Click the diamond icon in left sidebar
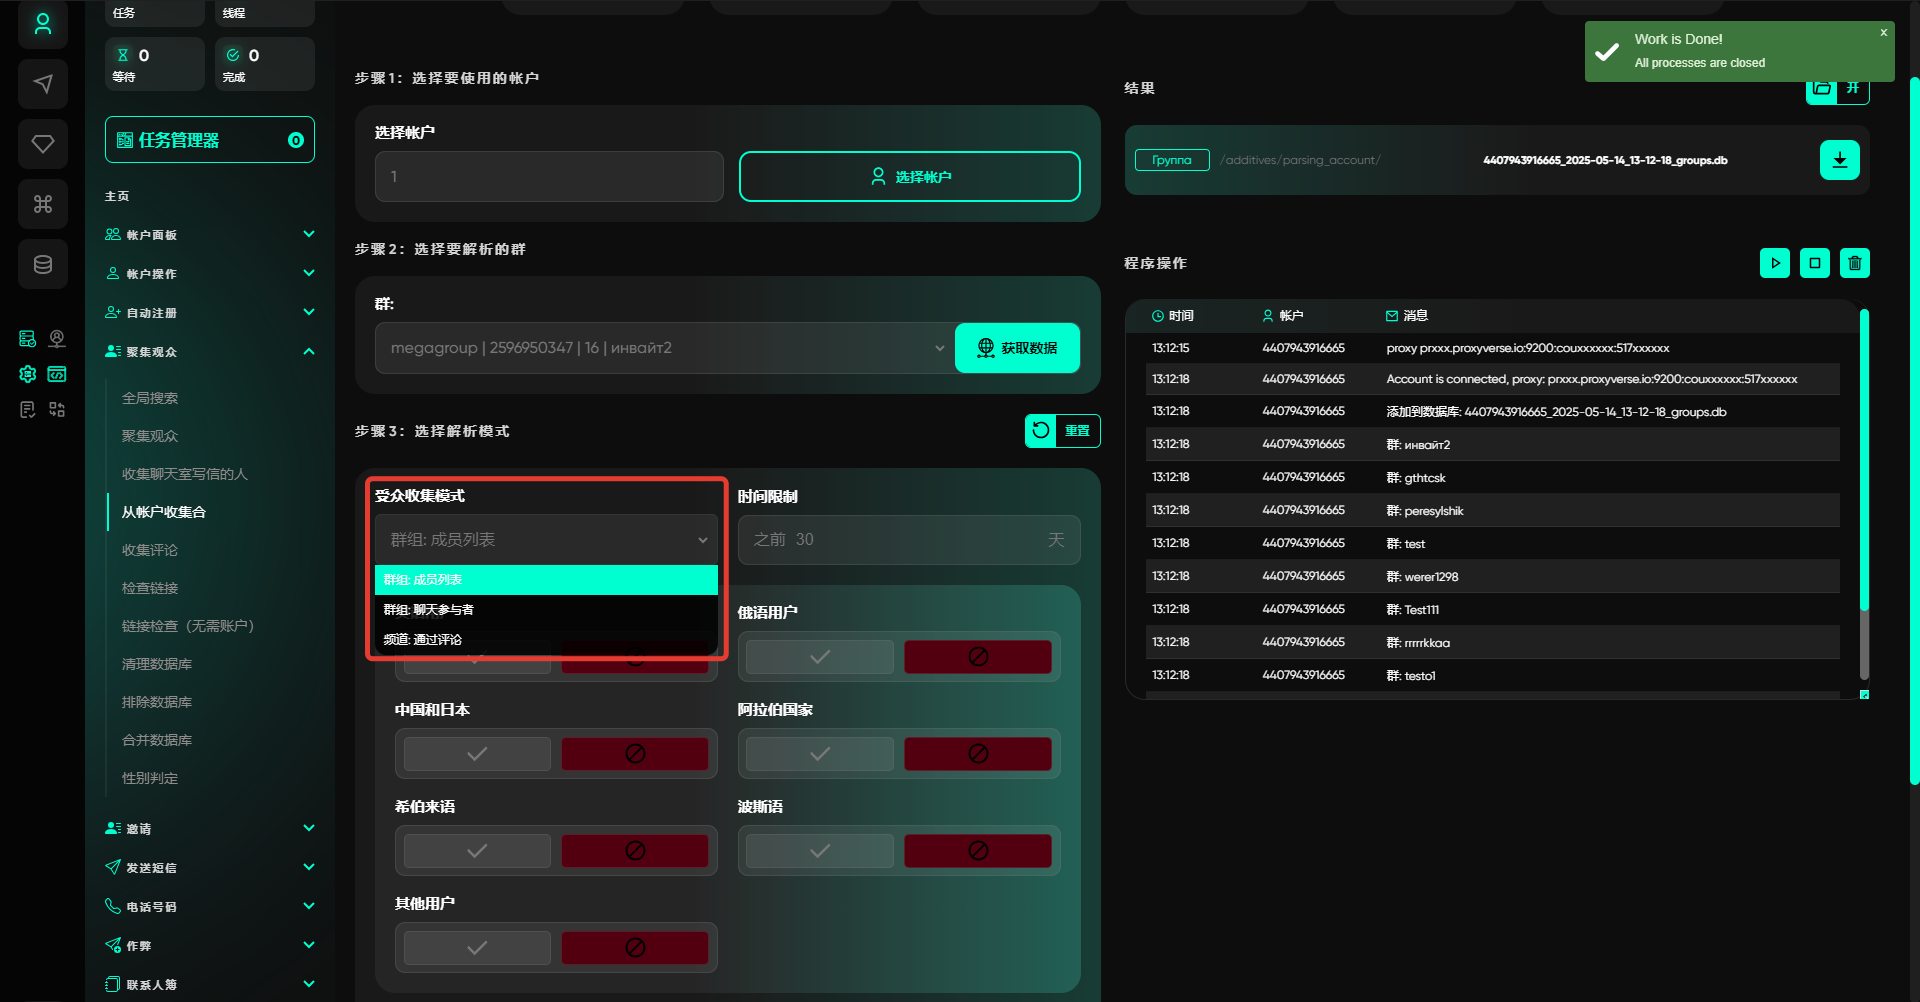This screenshot has height=1002, width=1920. point(43,144)
